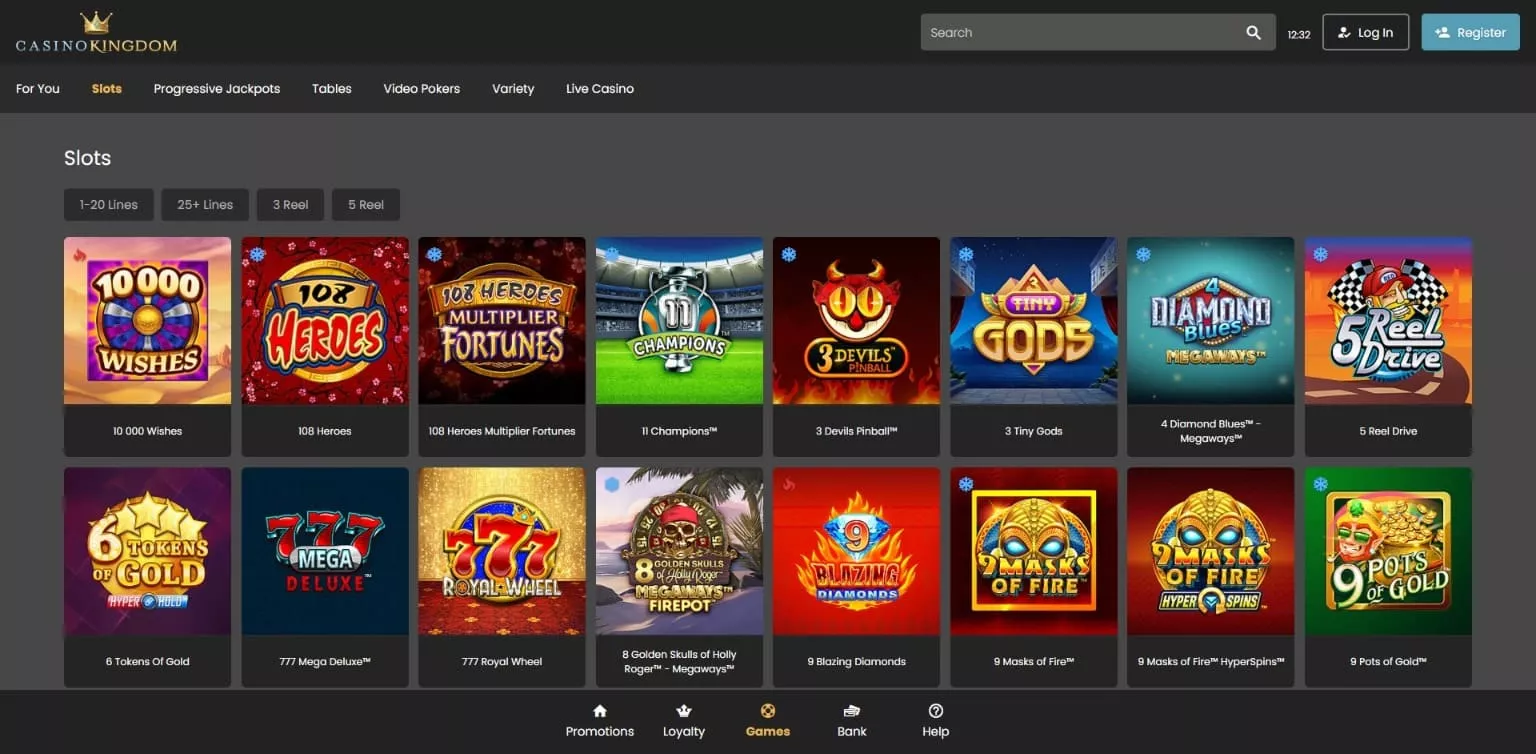Filter slots by 25+ Lines
The height and width of the screenshot is (754, 1536).
(205, 205)
